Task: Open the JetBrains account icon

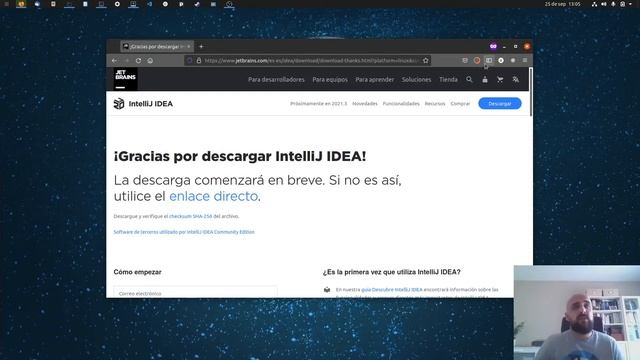Action: (x=485, y=80)
